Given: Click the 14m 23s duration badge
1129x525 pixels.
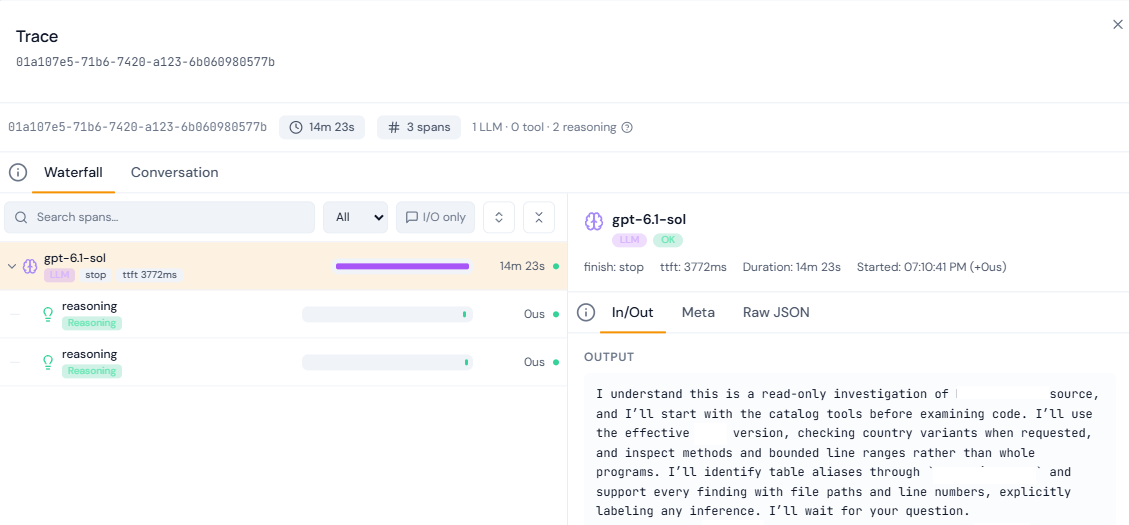Looking at the screenshot, I should pyautogui.click(x=322, y=127).
